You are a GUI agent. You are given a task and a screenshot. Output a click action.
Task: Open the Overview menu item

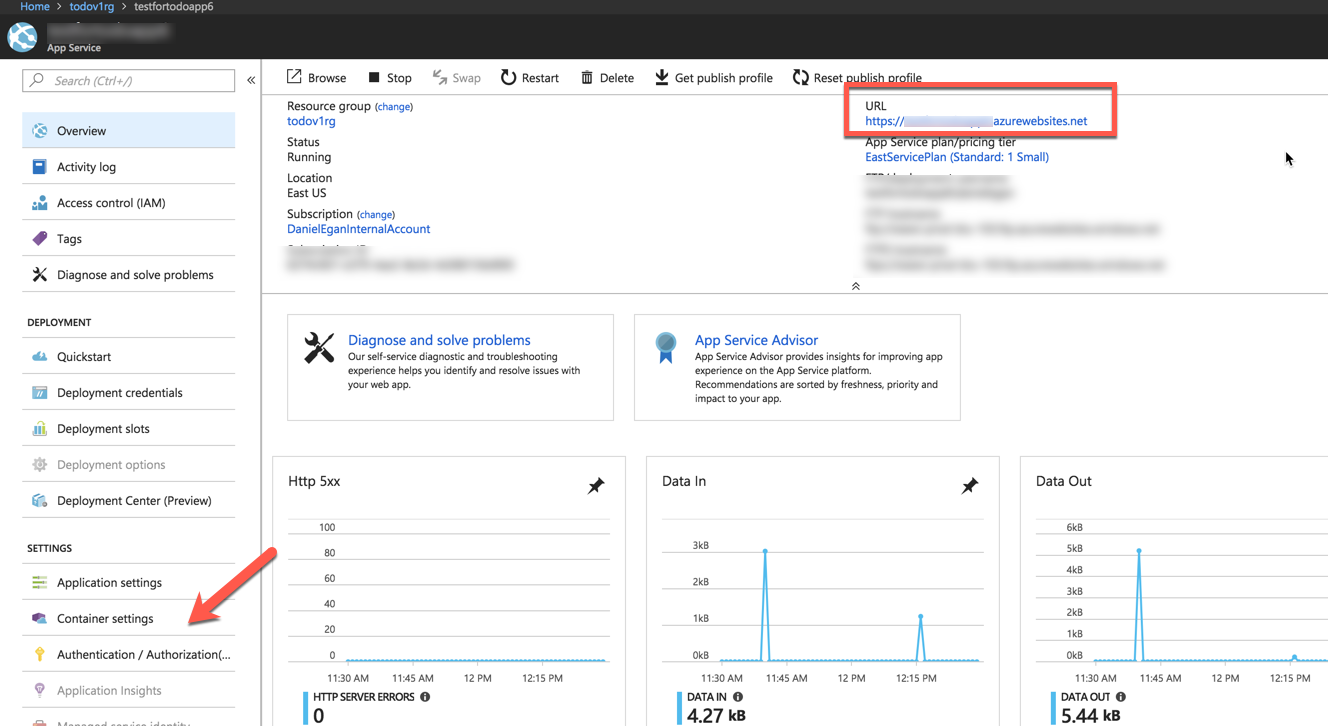129,131
